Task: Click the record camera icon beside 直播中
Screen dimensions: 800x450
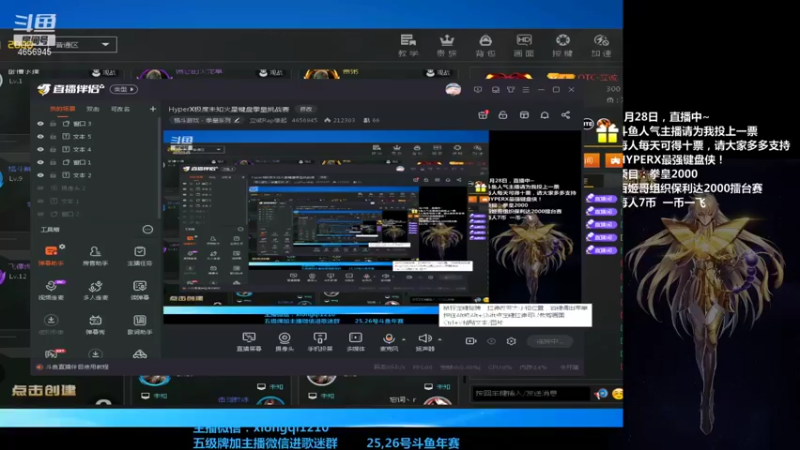Action: pyautogui.click(x=470, y=341)
